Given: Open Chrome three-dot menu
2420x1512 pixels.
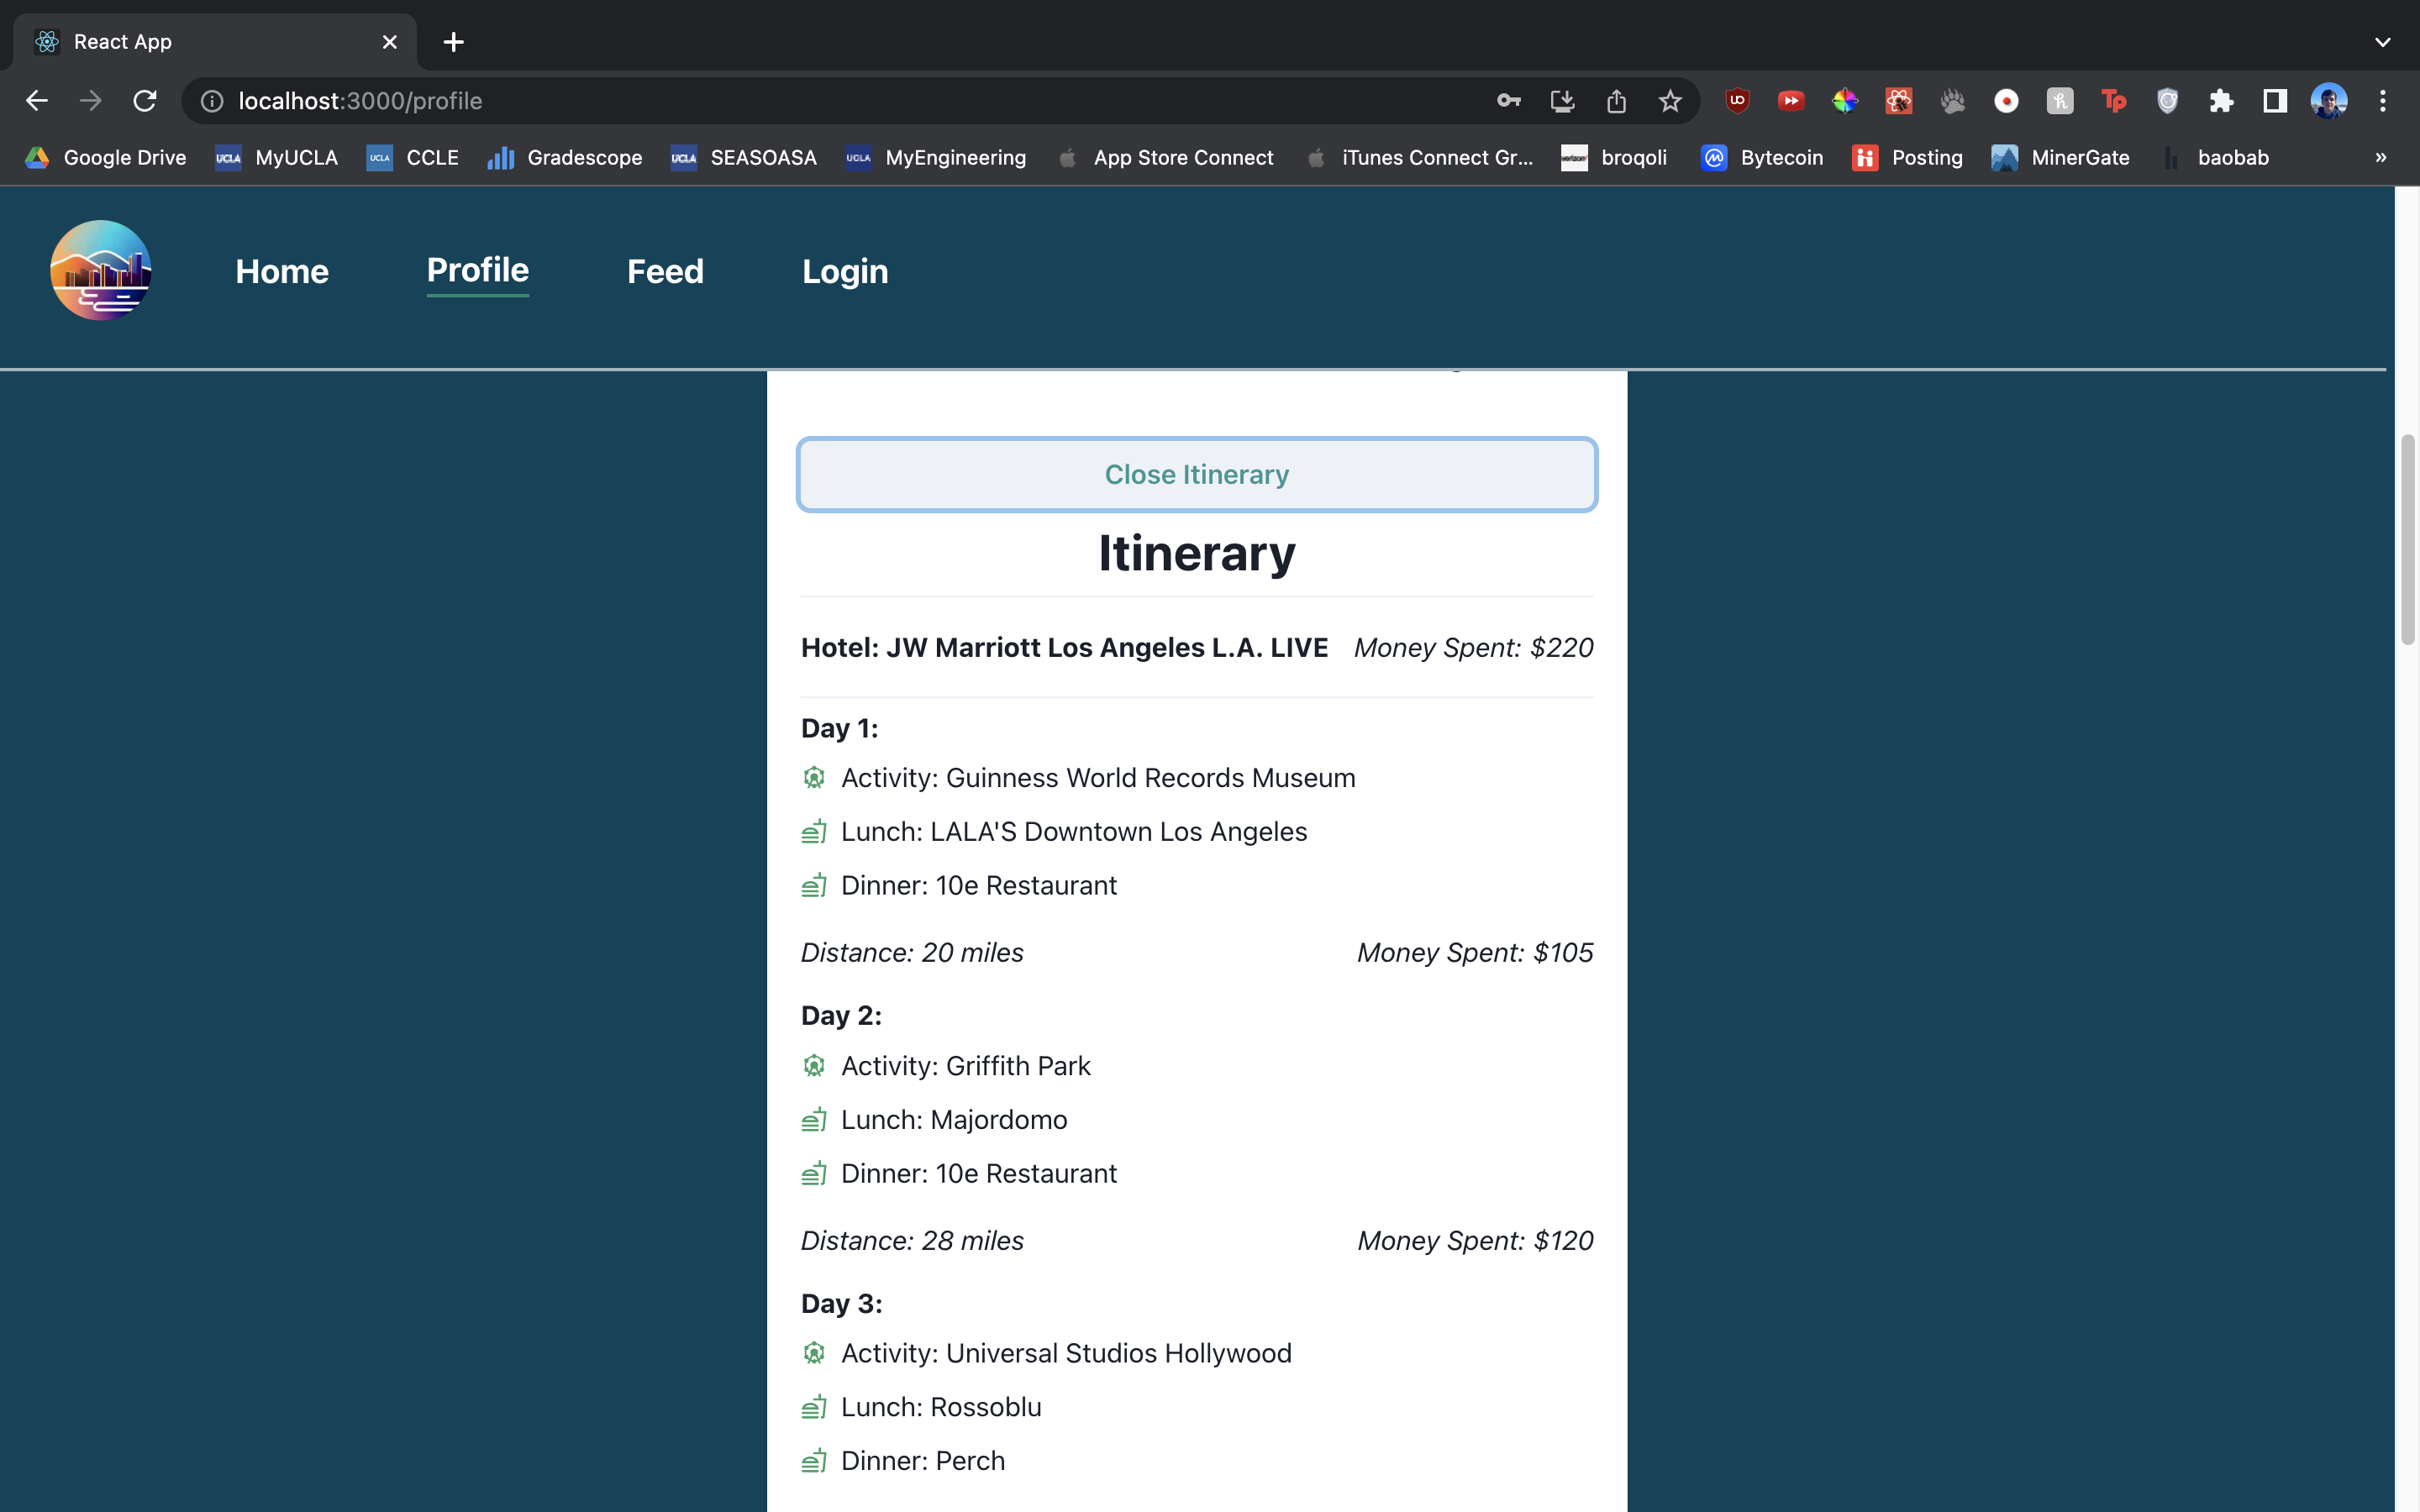Looking at the screenshot, I should (x=2383, y=101).
